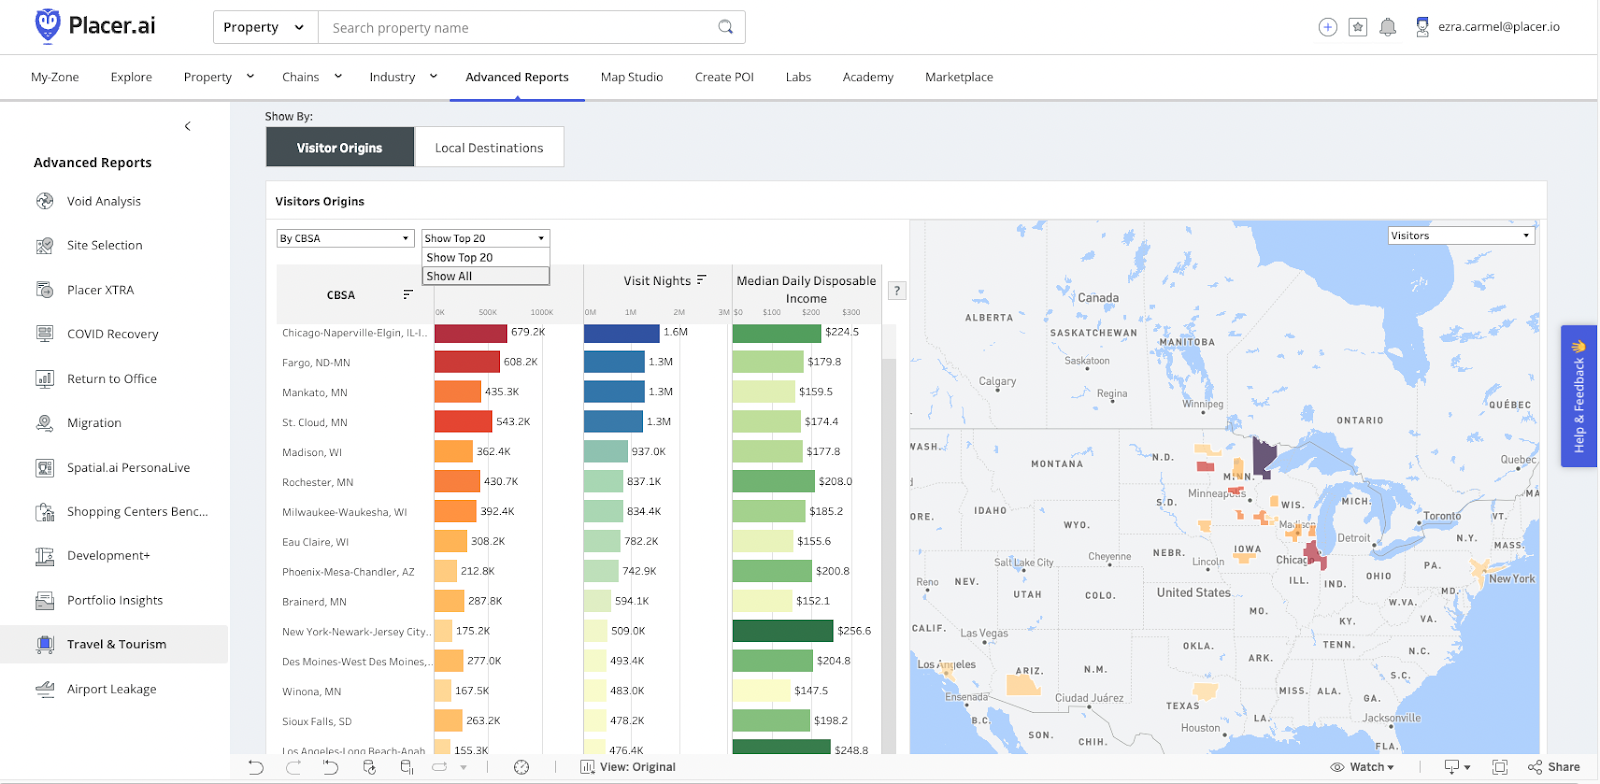
Task: Click View: Original button
Action: tap(628, 767)
